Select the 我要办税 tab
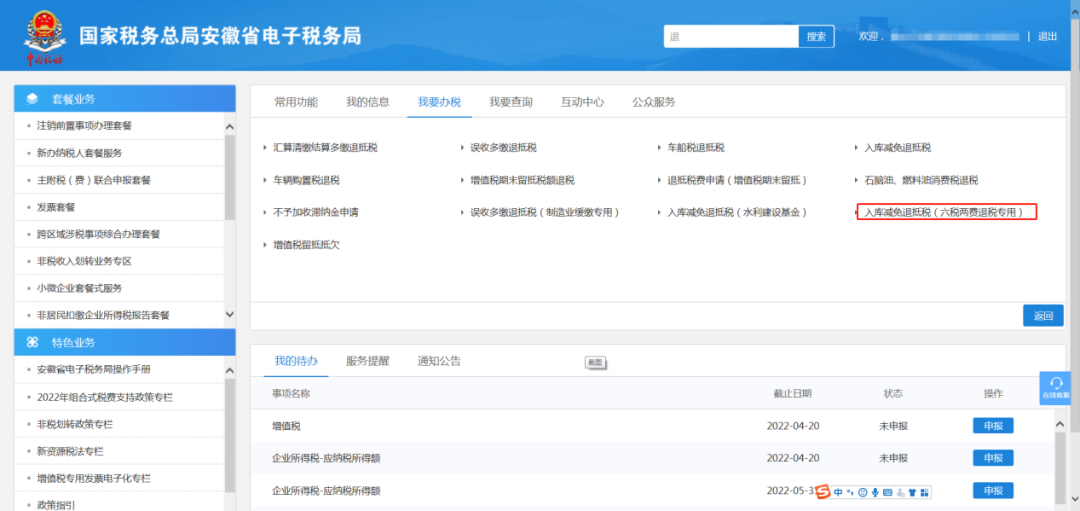Viewport: 1080px width, 511px height. pos(439,102)
